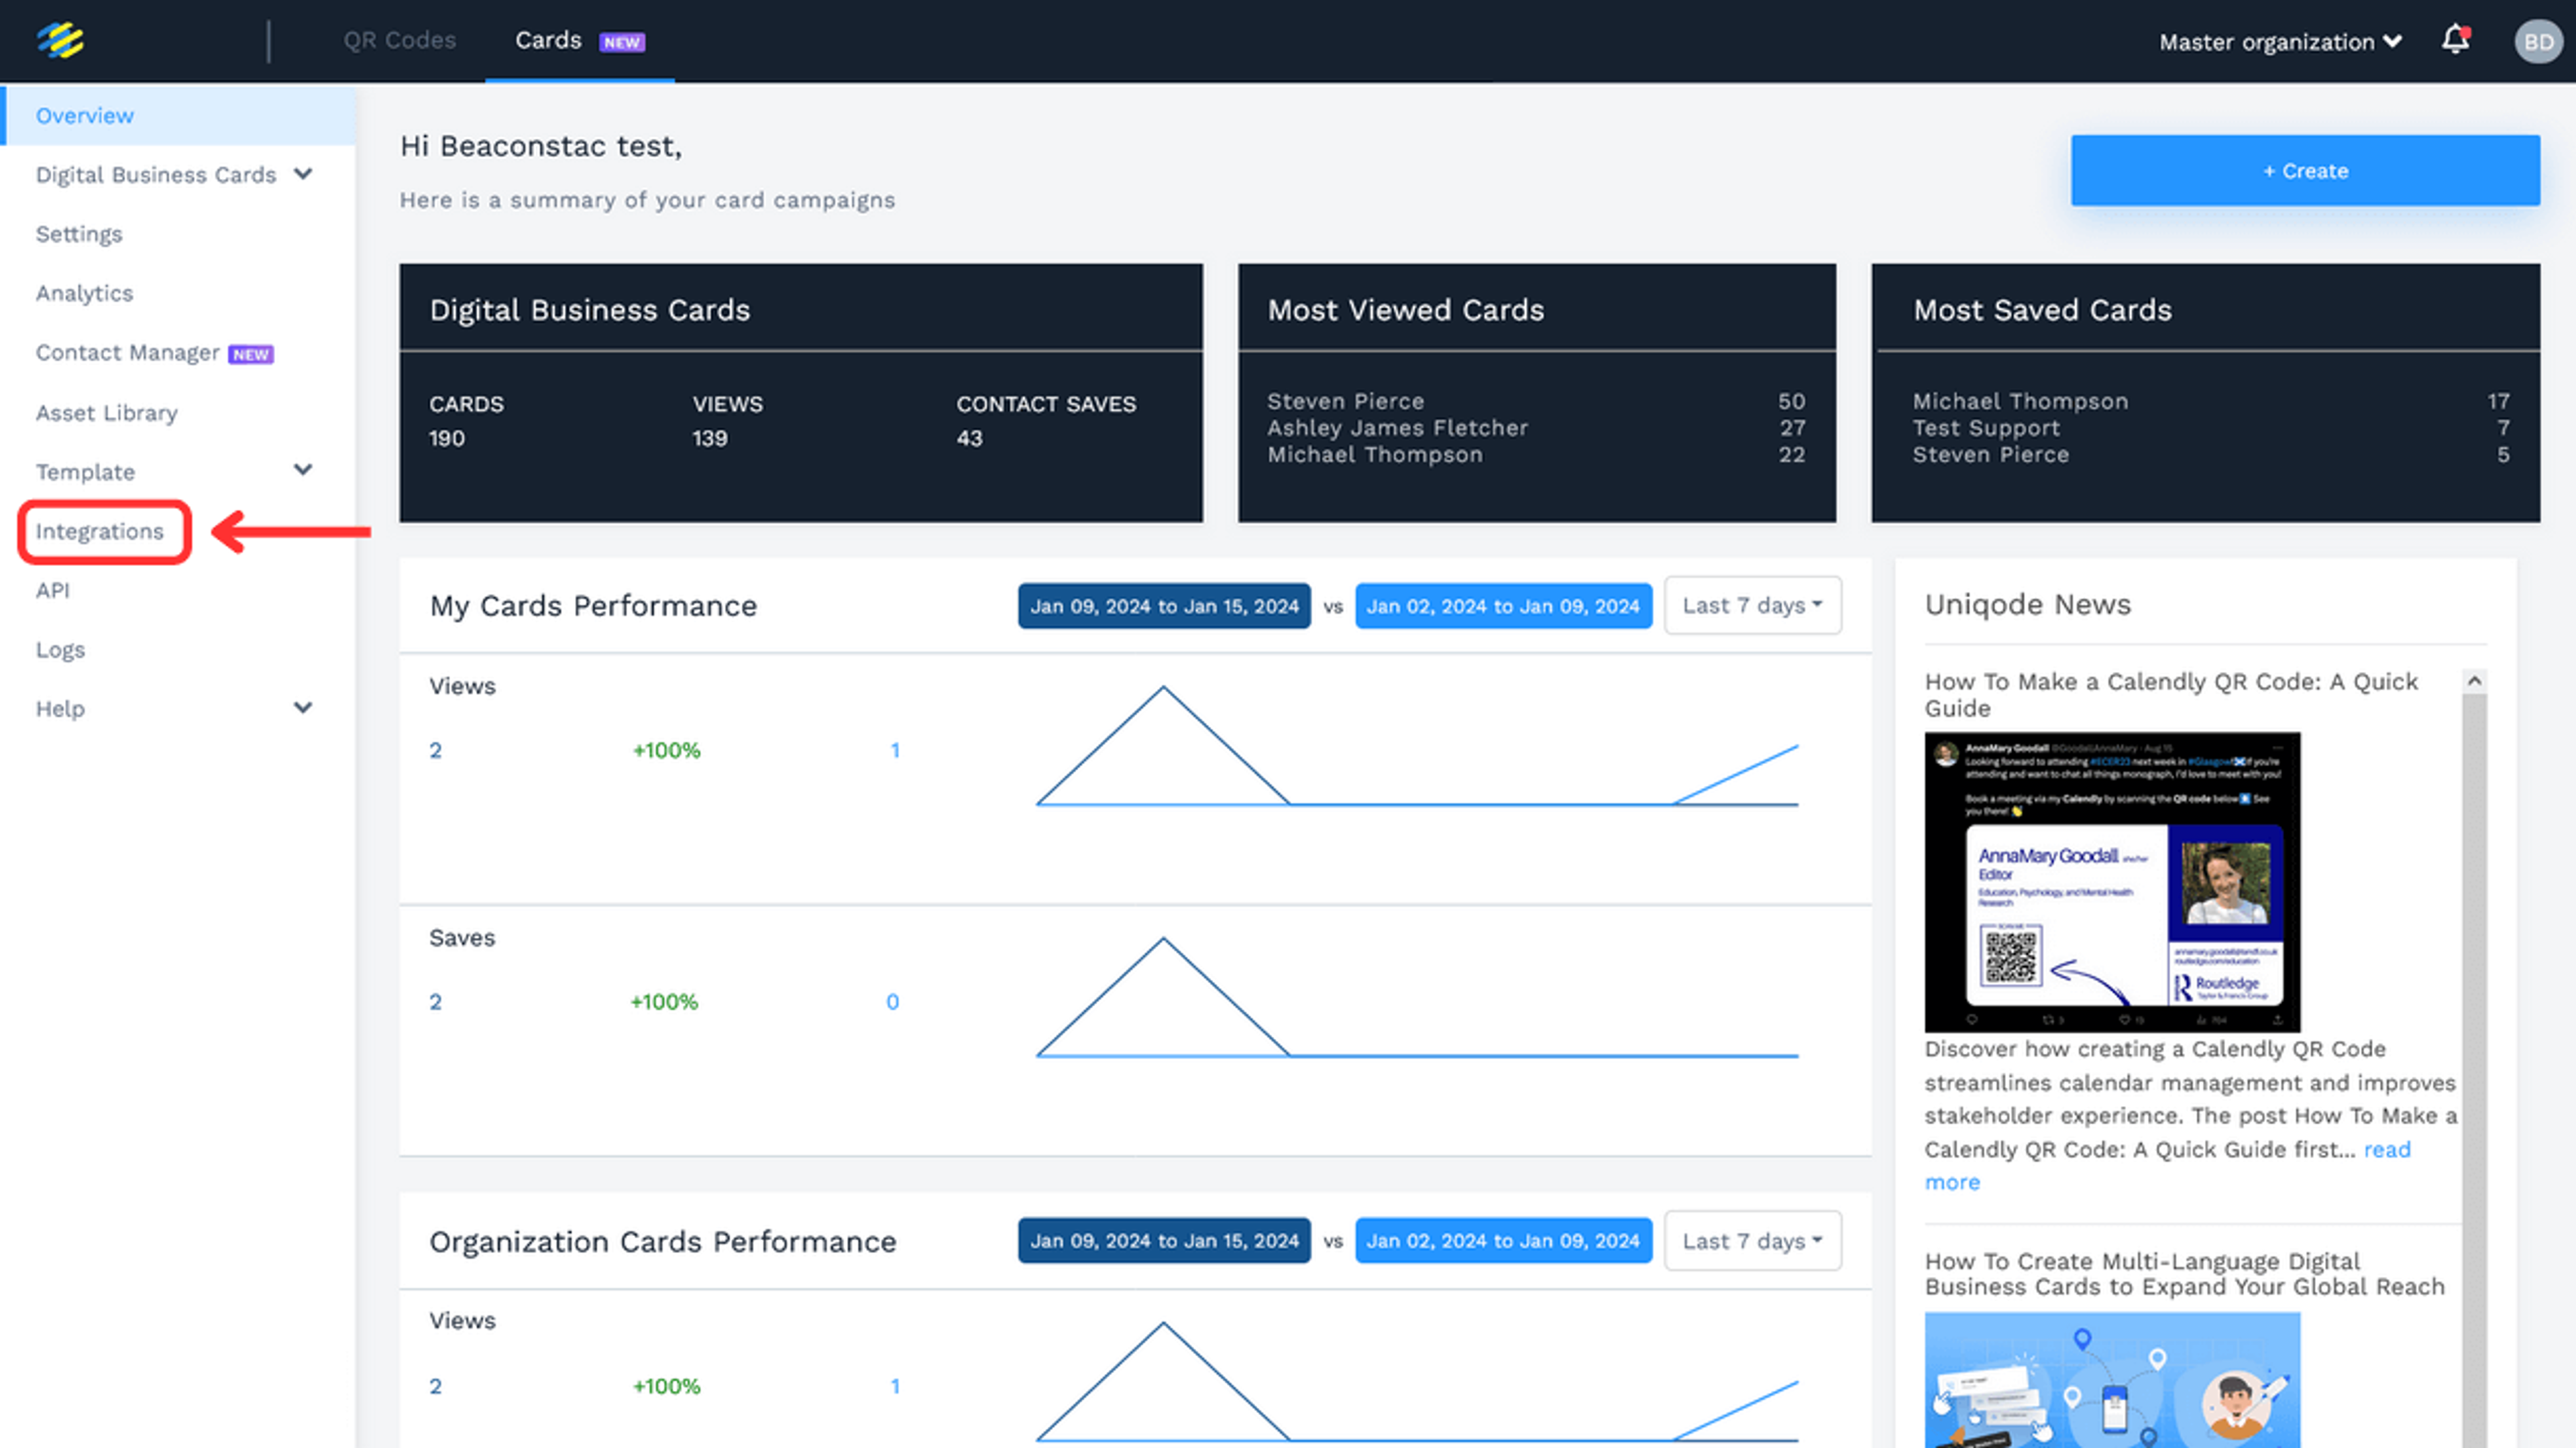Click Michael Thompson in Most Viewed Cards
This screenshot has width=2576, height=1448.
tap(1375, 454)
